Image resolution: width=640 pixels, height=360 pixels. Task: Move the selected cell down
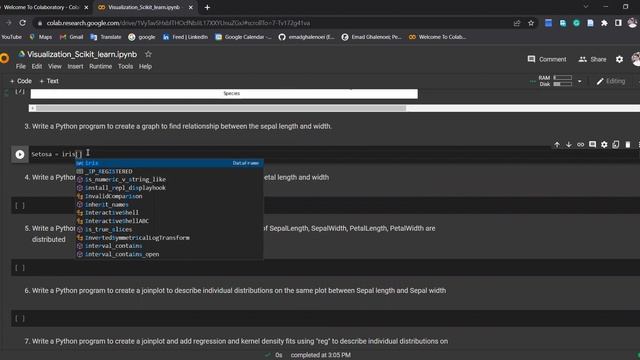pyautogui.click(x=569, y=144)
